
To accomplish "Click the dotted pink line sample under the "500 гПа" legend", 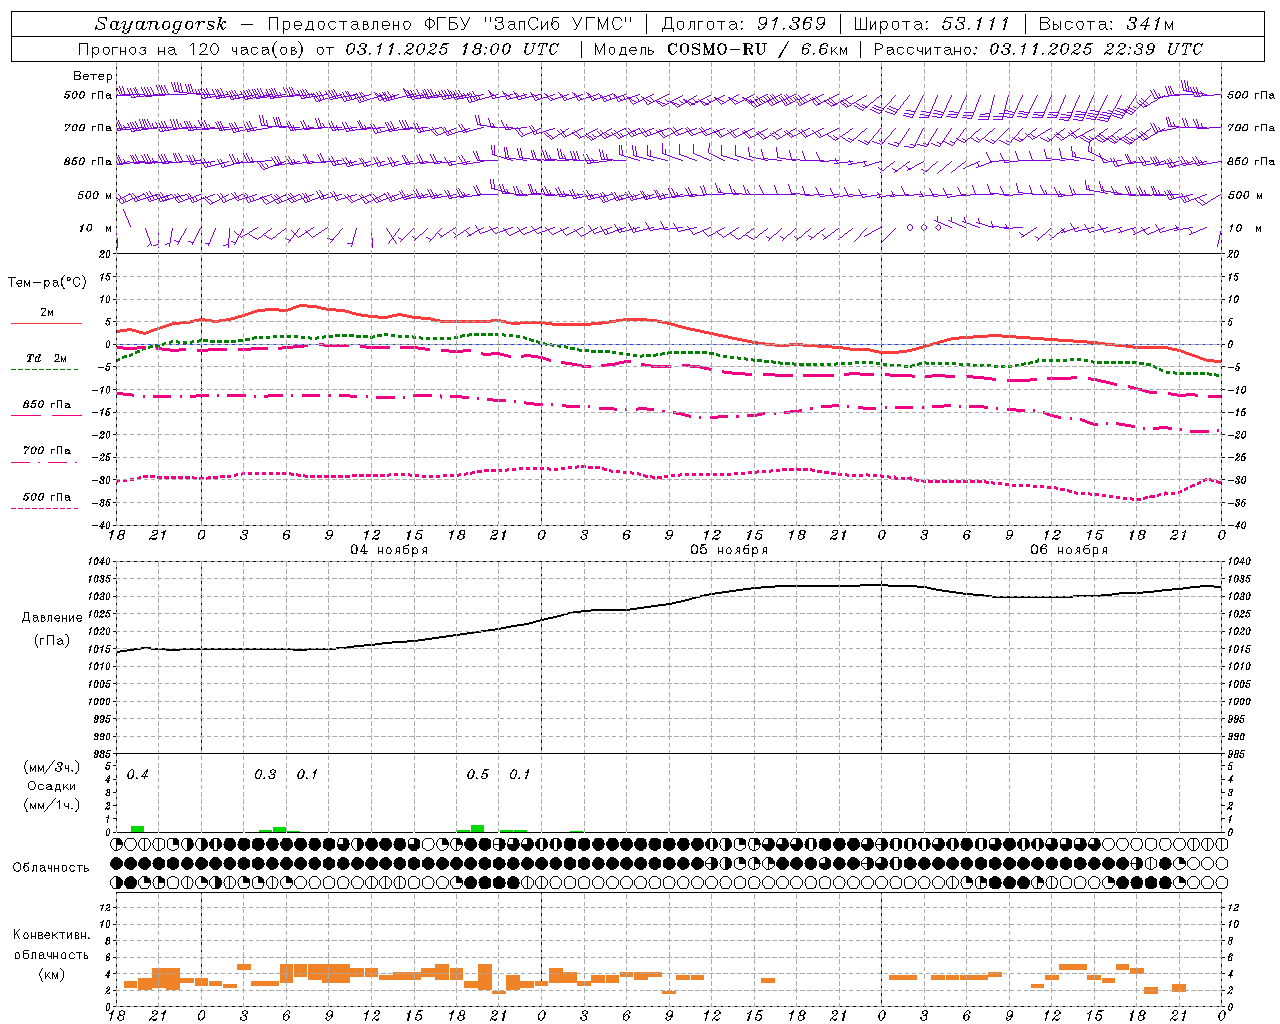I will [44, 508].
